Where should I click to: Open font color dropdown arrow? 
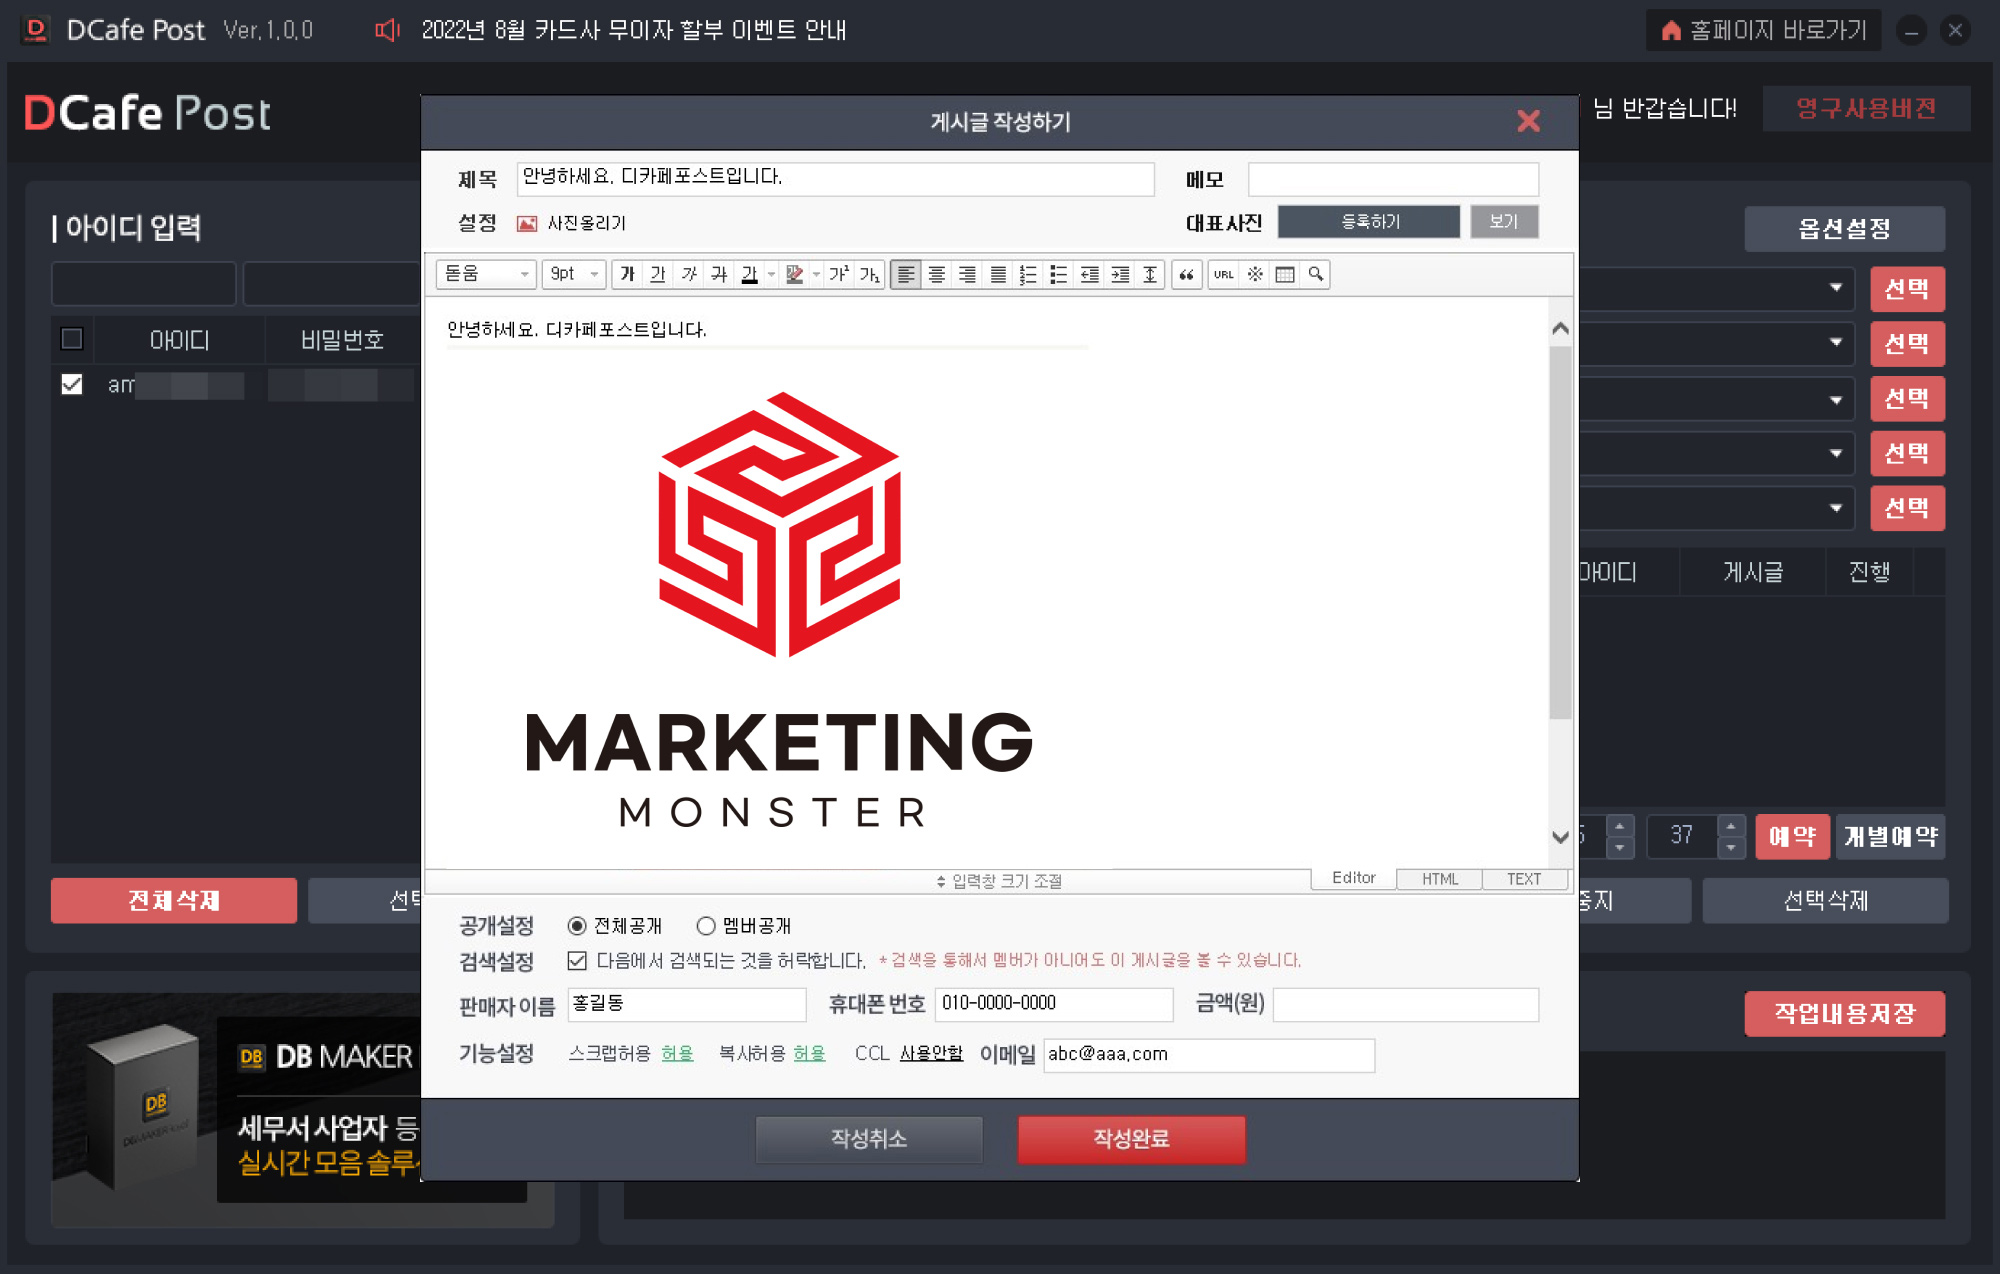pos(771,274)
